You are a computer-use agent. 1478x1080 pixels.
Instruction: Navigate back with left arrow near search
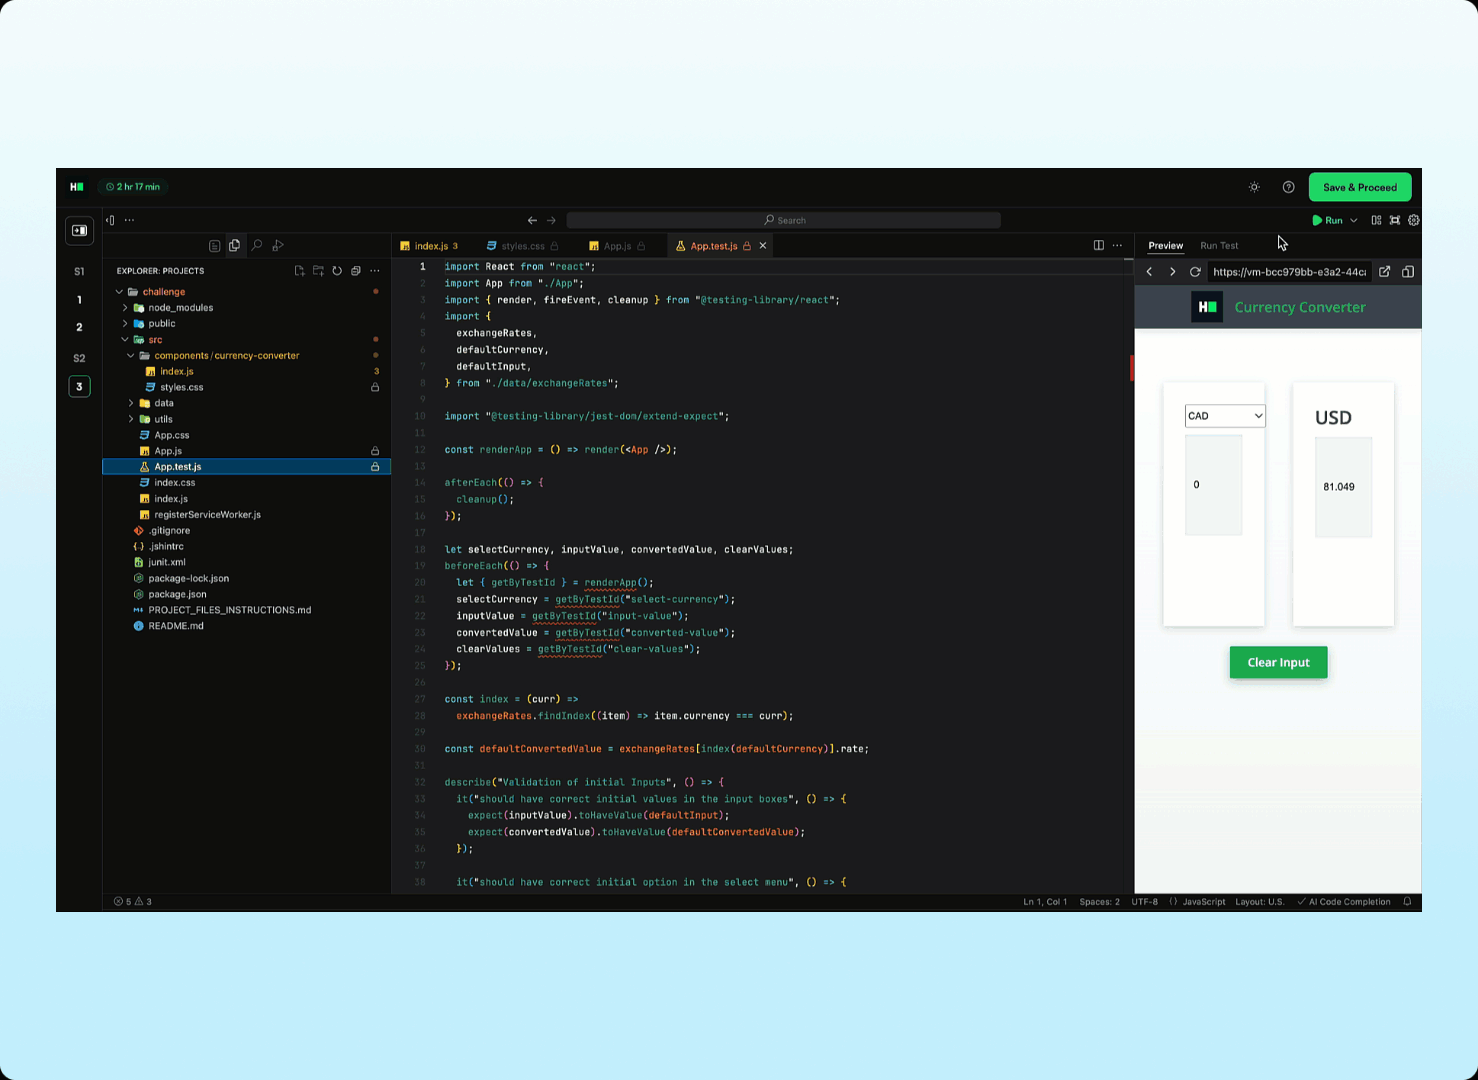(x=532, y=220)
